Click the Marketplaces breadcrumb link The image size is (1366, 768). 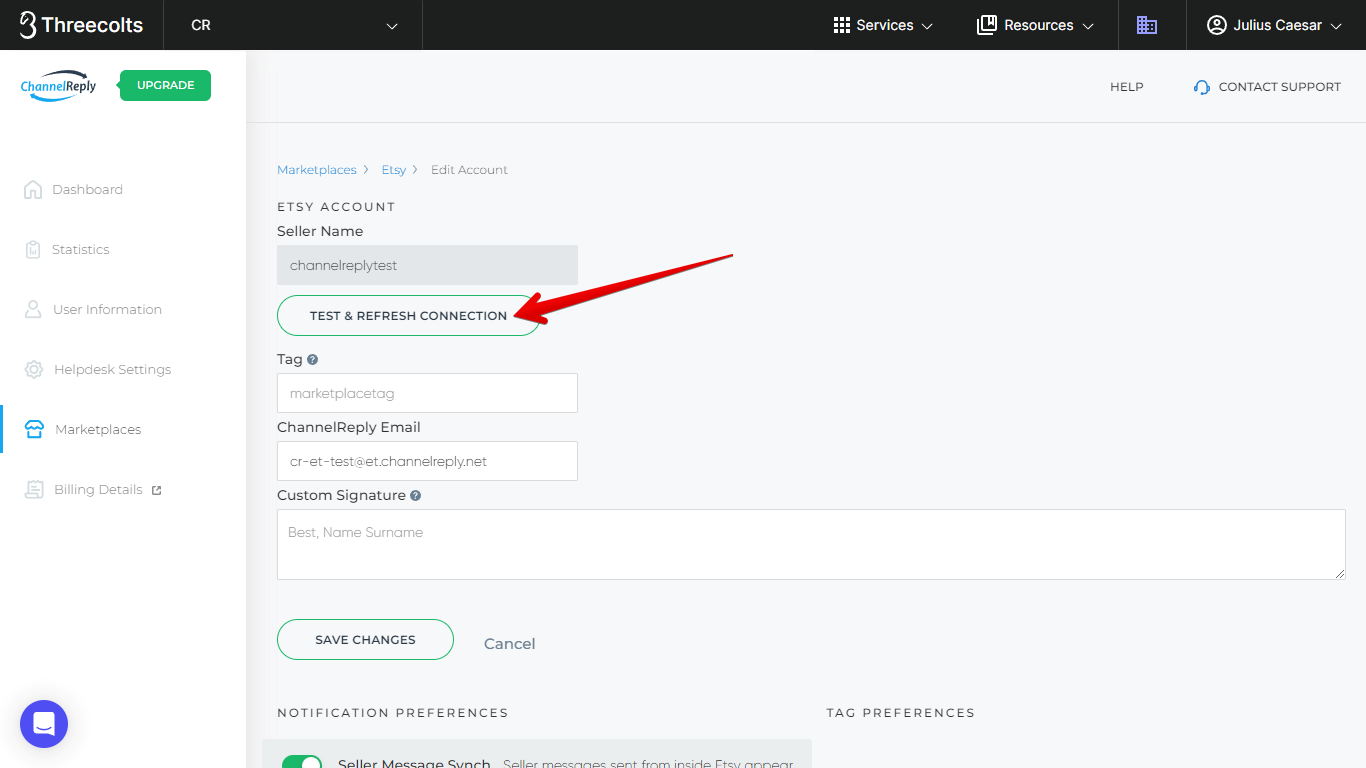coord(317,170)
